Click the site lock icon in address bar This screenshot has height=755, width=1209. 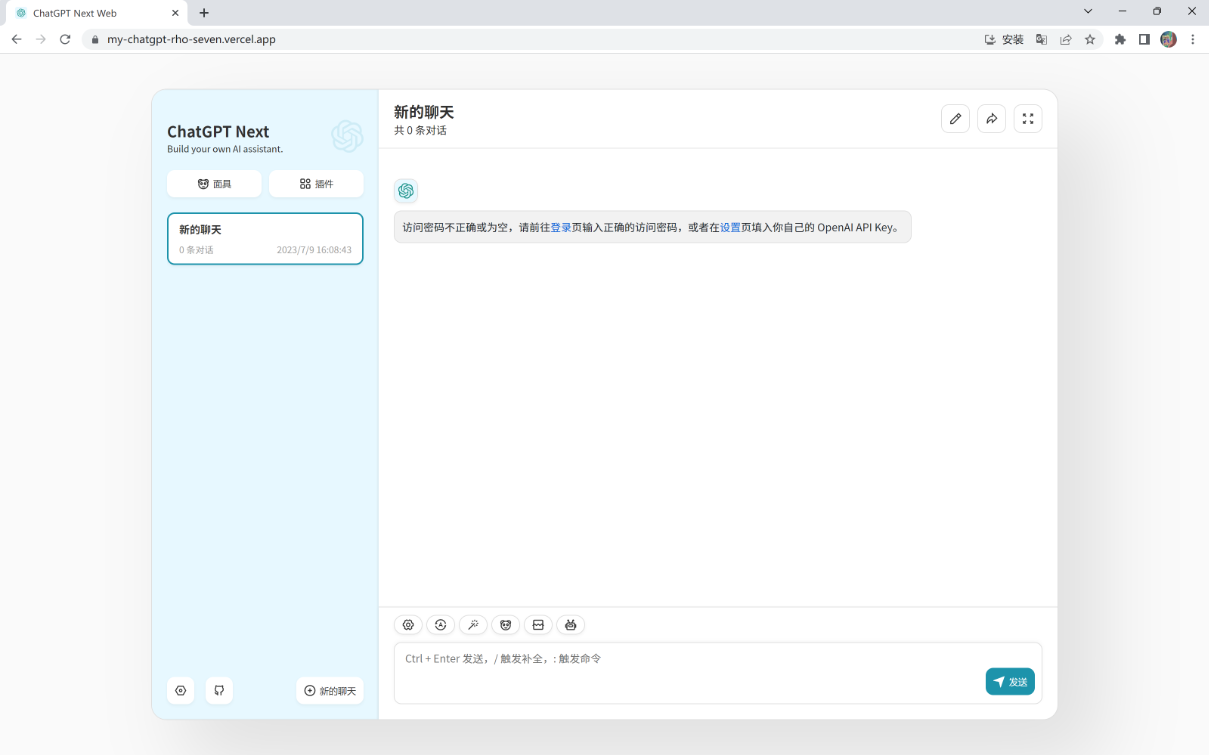(95, 40)
